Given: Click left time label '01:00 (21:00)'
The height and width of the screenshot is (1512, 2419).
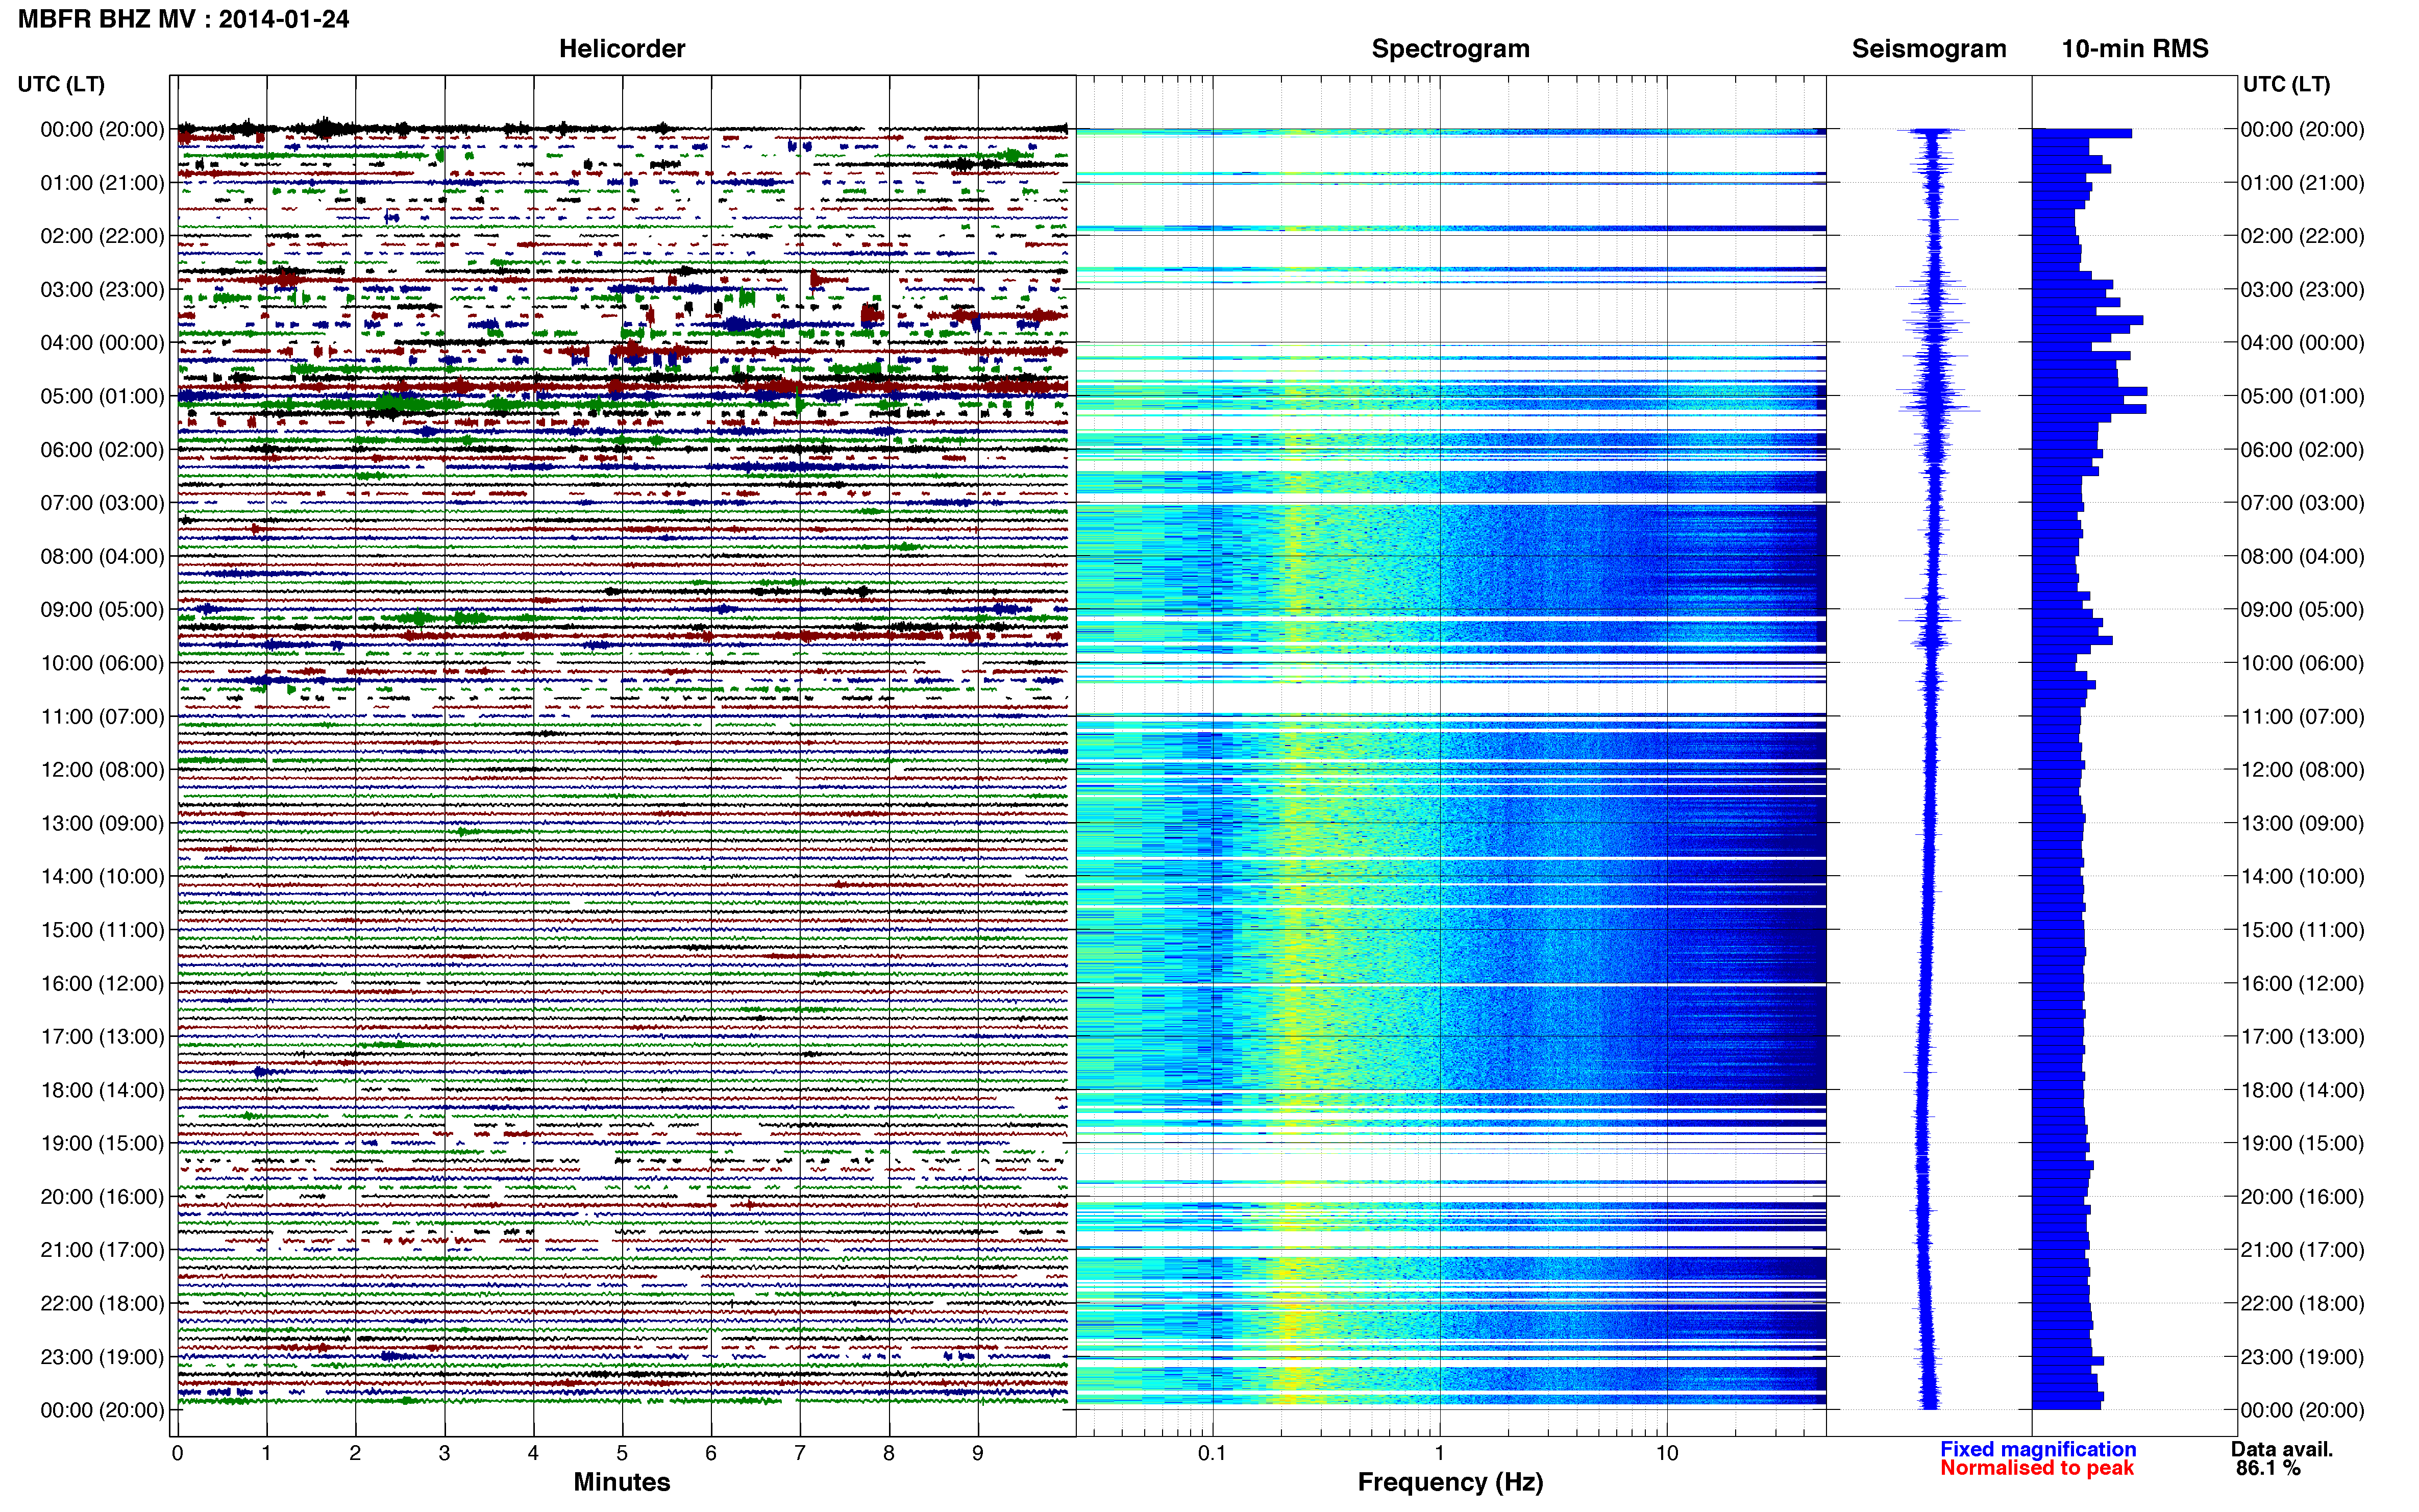Looking at the screenshot, I should tap(102, 183).
